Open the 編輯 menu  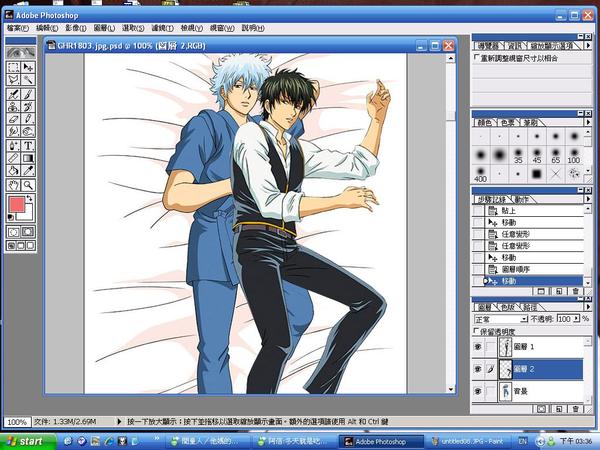[x=47, y=28]
